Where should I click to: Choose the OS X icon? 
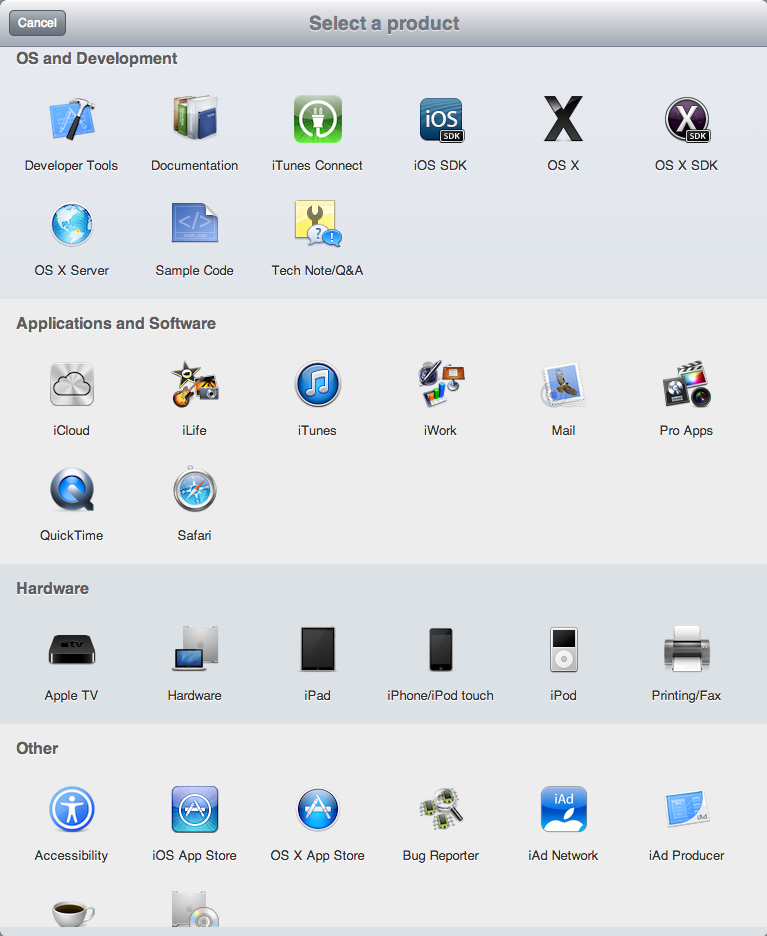563,119
